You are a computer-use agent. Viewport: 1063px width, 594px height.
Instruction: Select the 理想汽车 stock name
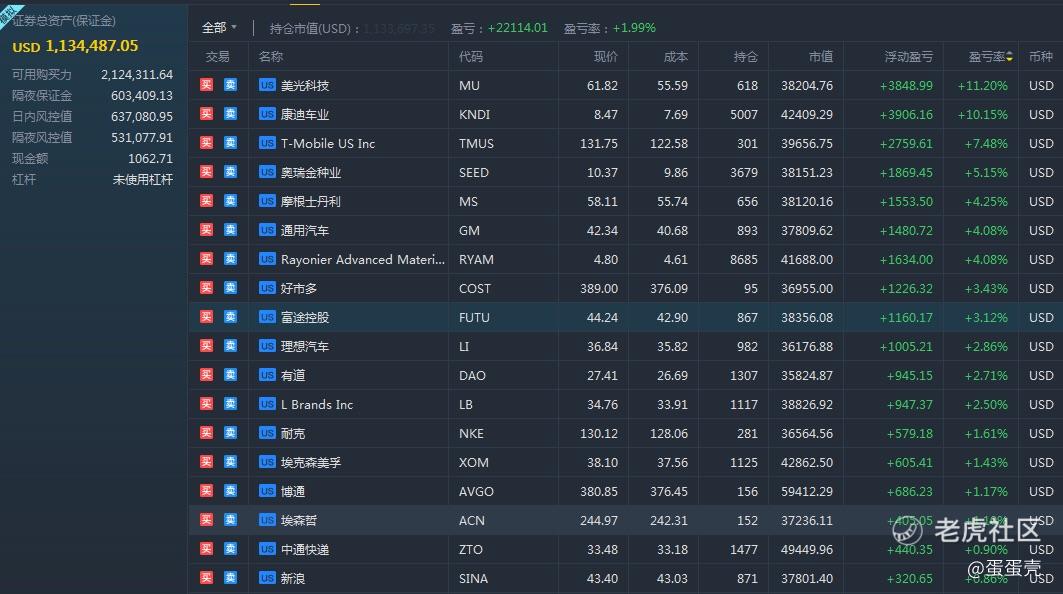tap(305, 346)
